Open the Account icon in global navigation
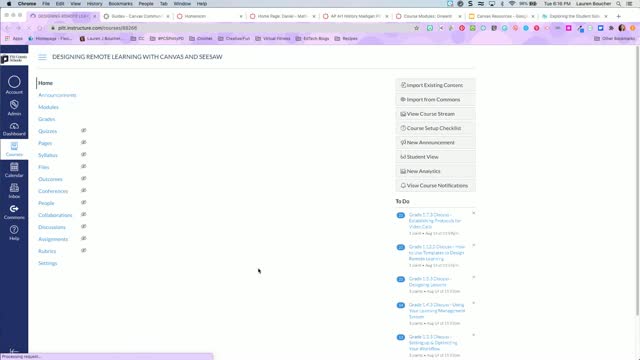 click(x=14, y=82)
